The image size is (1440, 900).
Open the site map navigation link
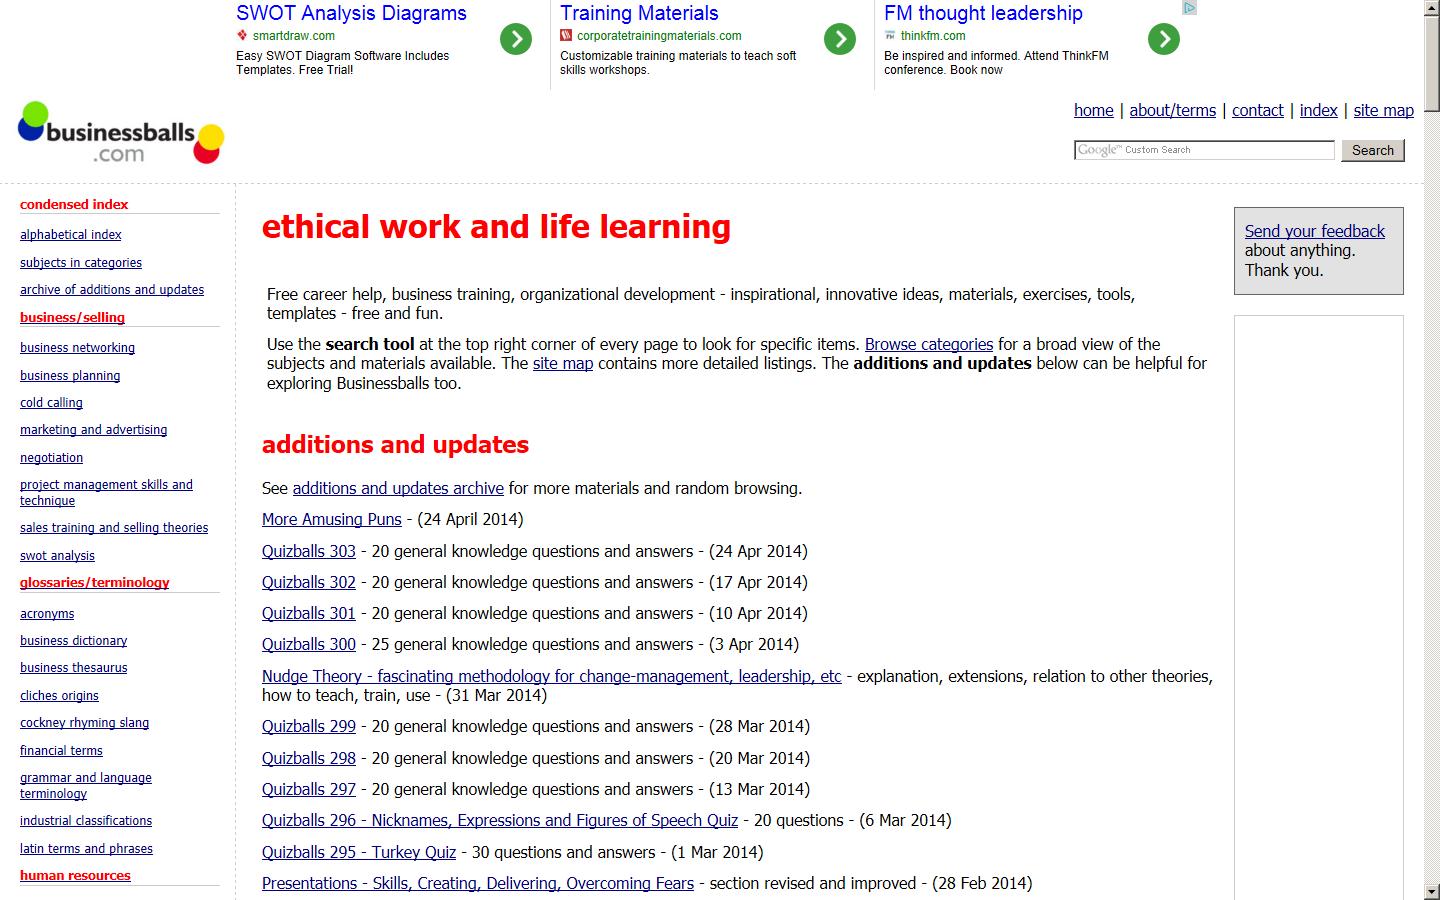coord(1383,110)
